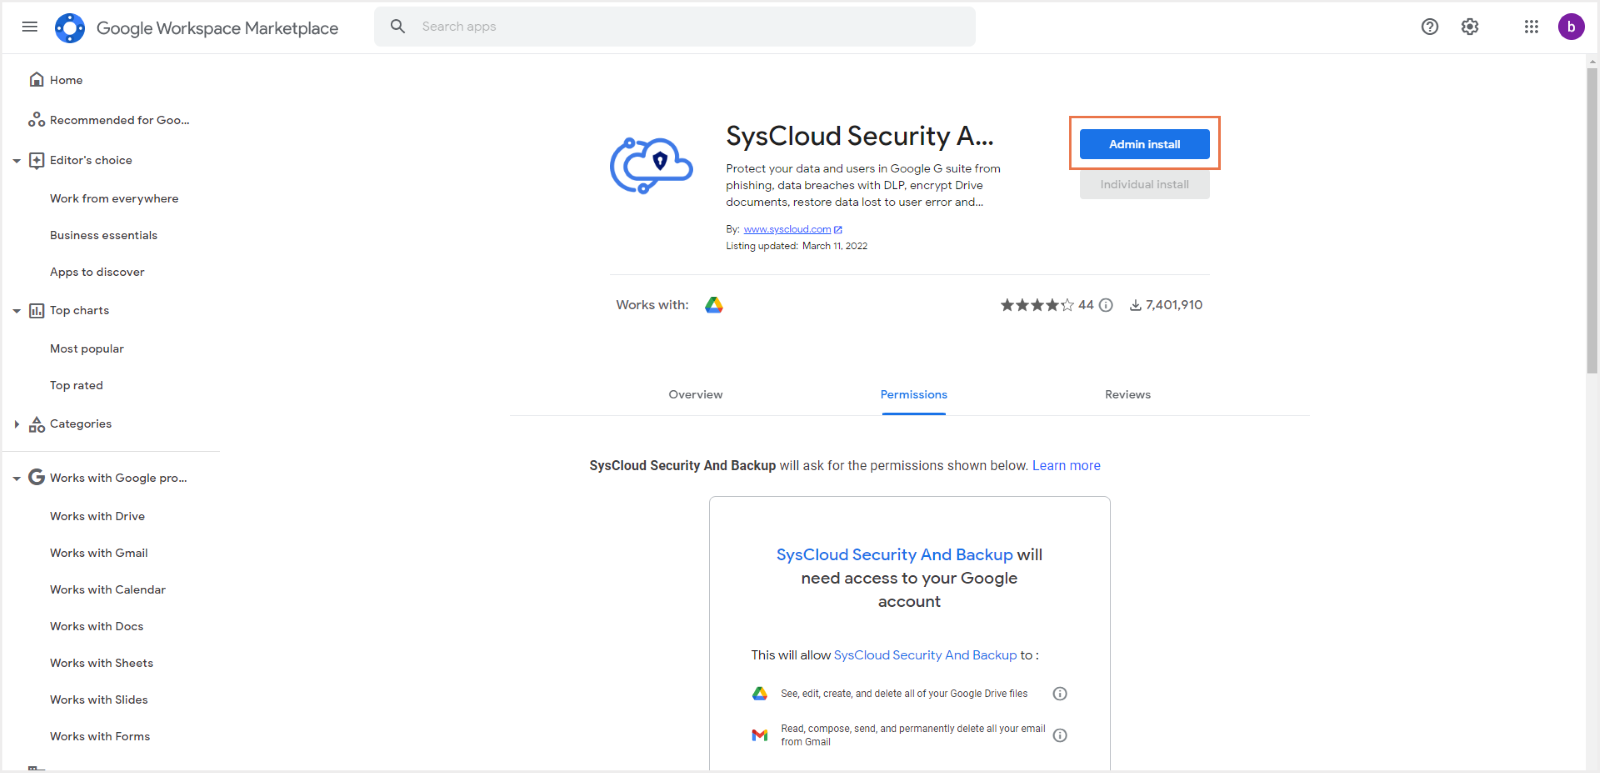The width and height of the screenshot is (1600, 773).
Task: Click the download count icon
Action: [x=1136, y=305]
